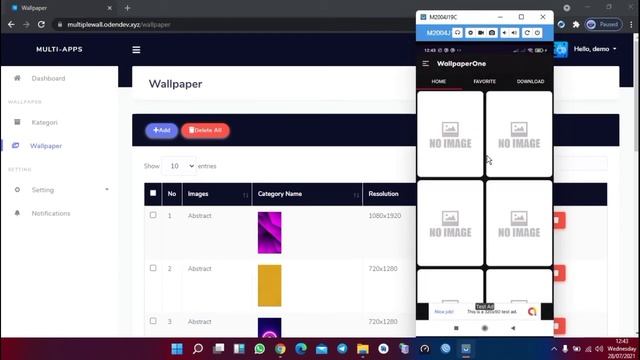Switch to HOME tab in WallpaperOne
The image size is (640, 360).
[439, 82]
